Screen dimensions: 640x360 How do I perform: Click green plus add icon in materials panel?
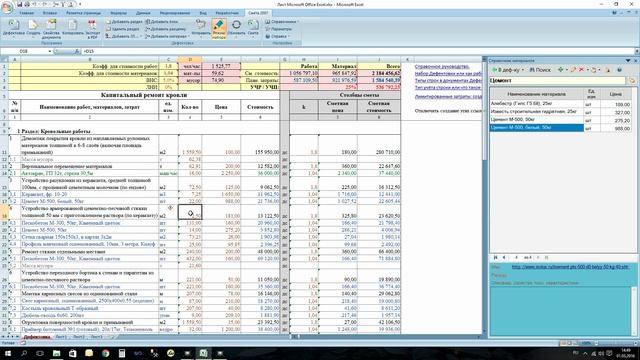[x=560, y=70]
